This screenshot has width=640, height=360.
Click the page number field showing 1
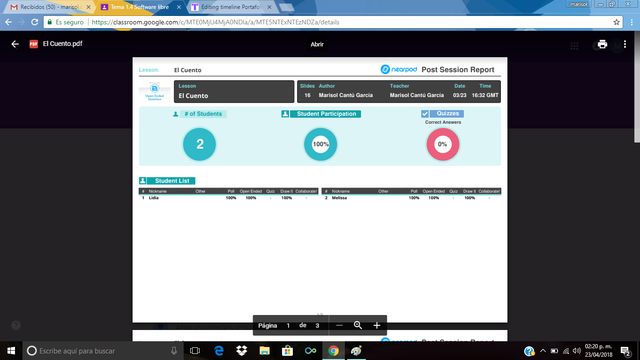[288, 325]
